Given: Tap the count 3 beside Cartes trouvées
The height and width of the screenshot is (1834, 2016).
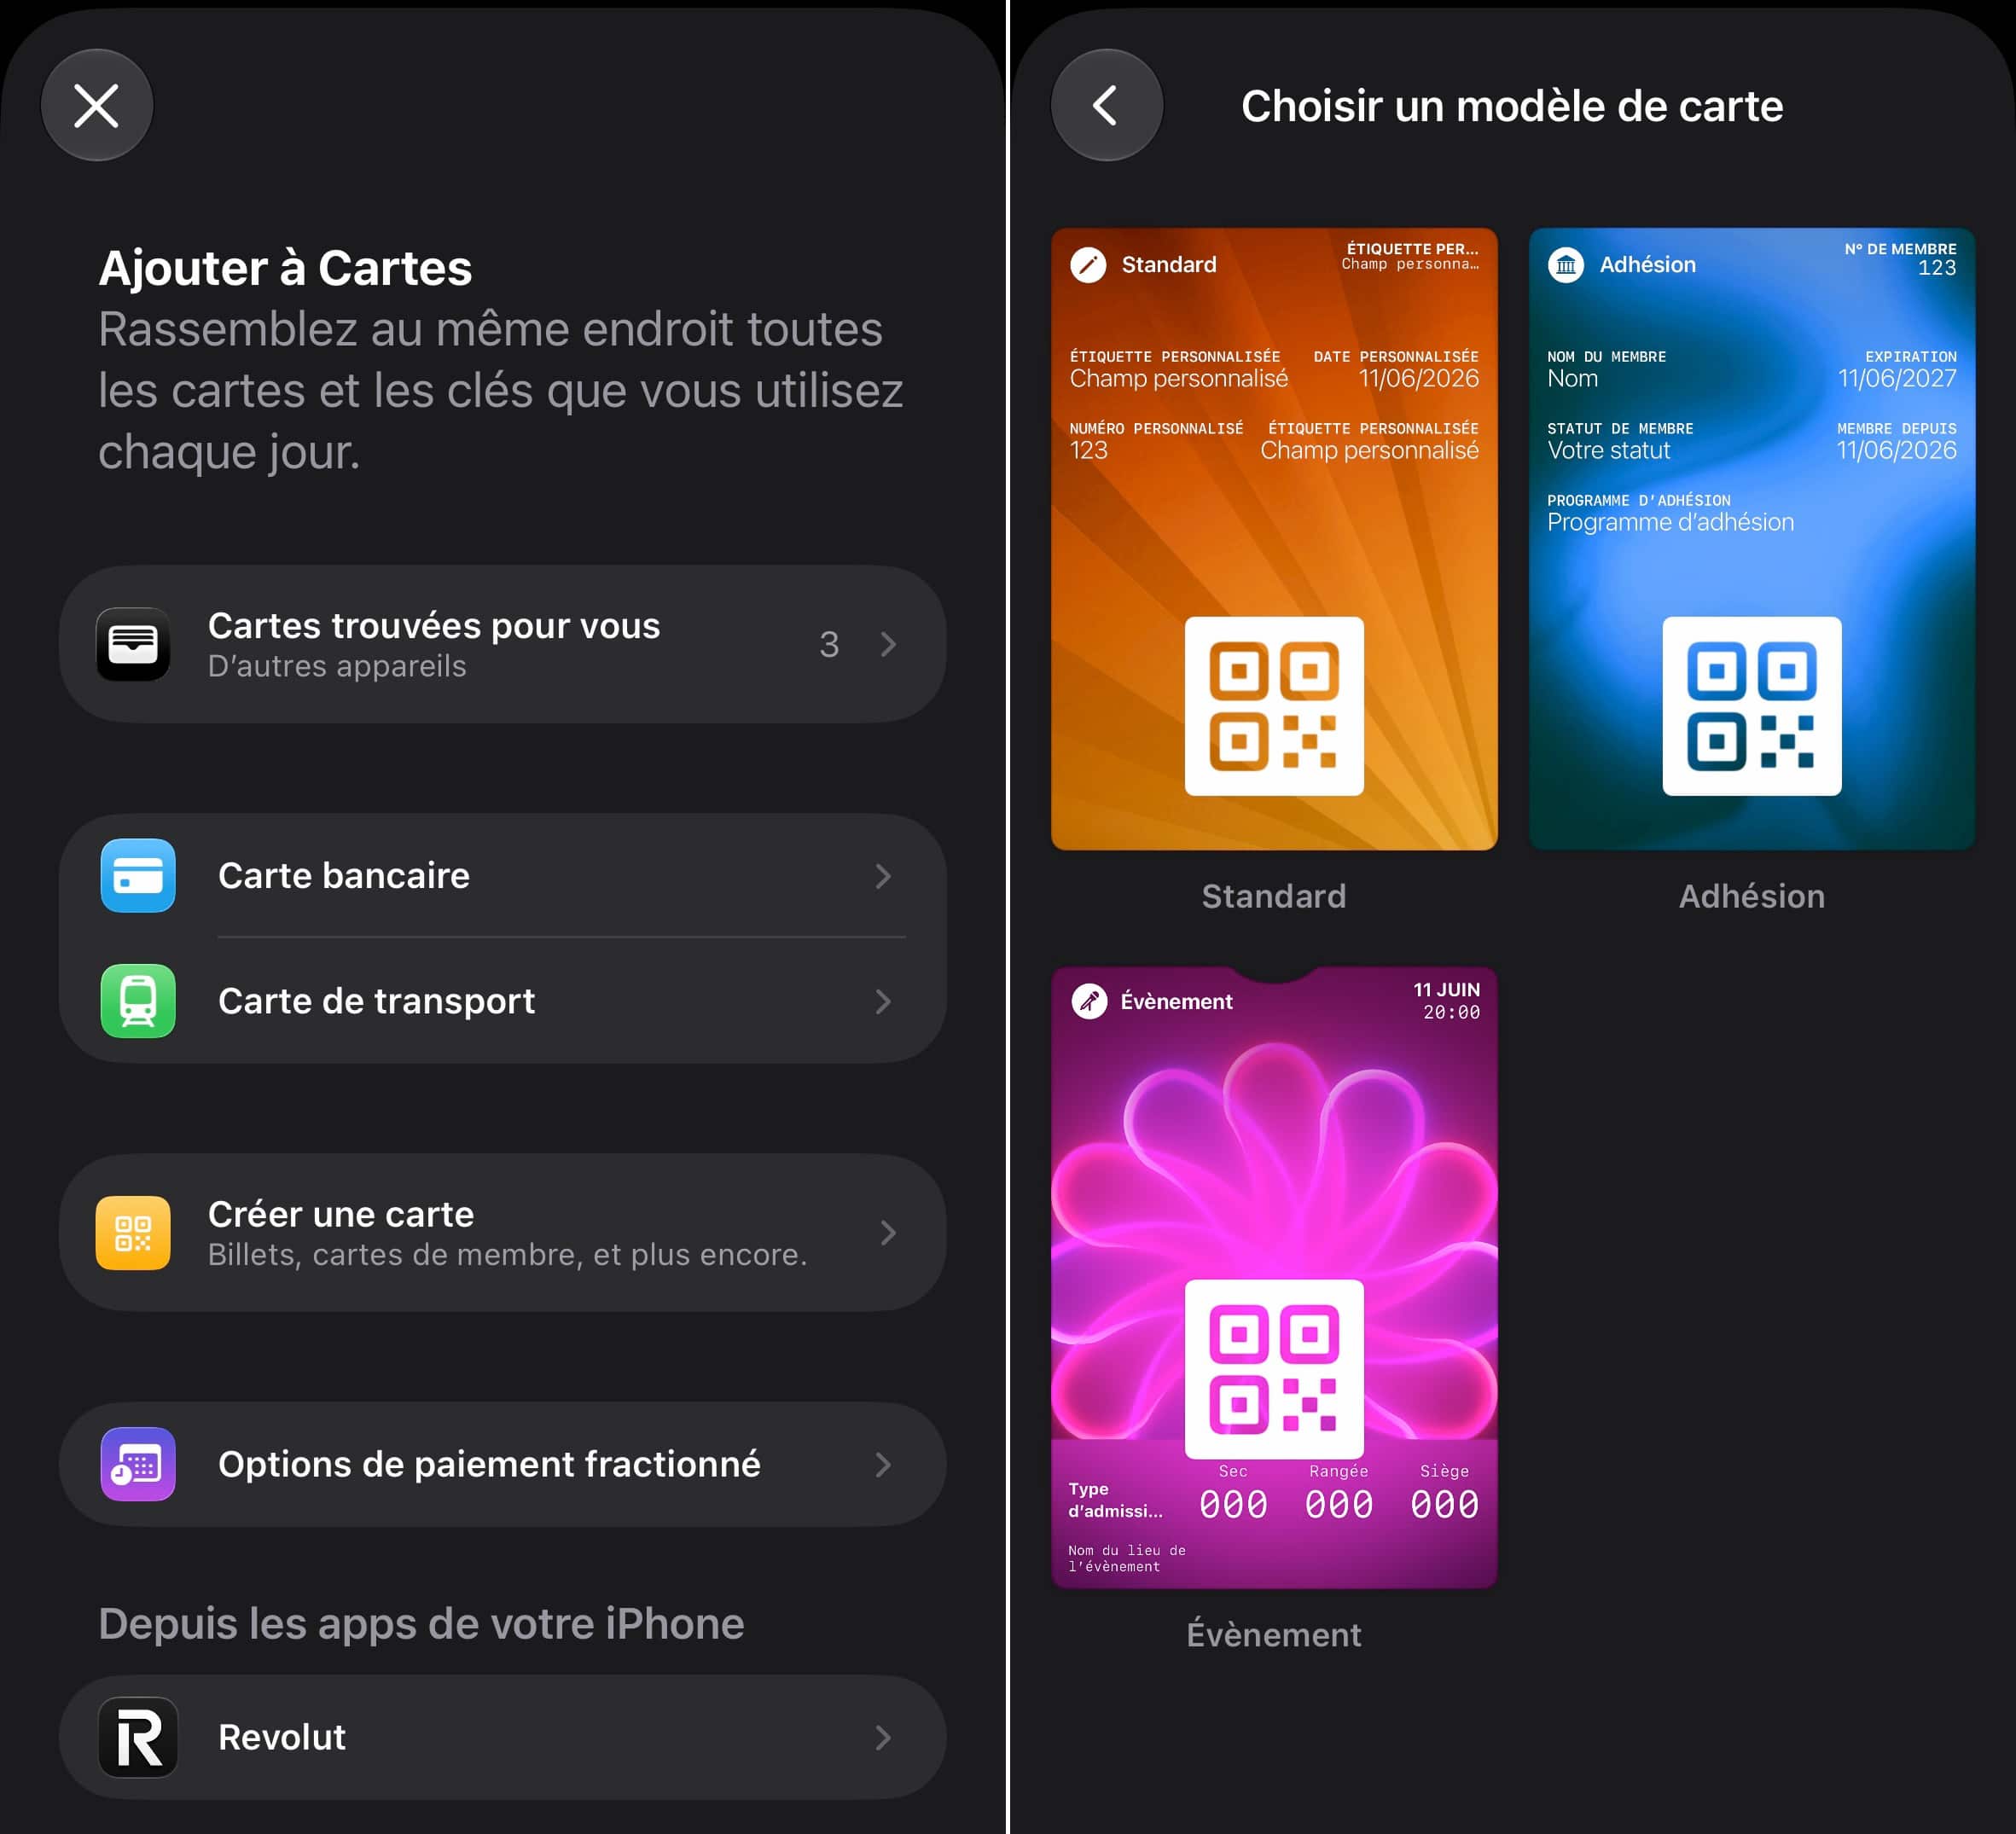Looking at the screenshot, I should (x=829, y=644).
